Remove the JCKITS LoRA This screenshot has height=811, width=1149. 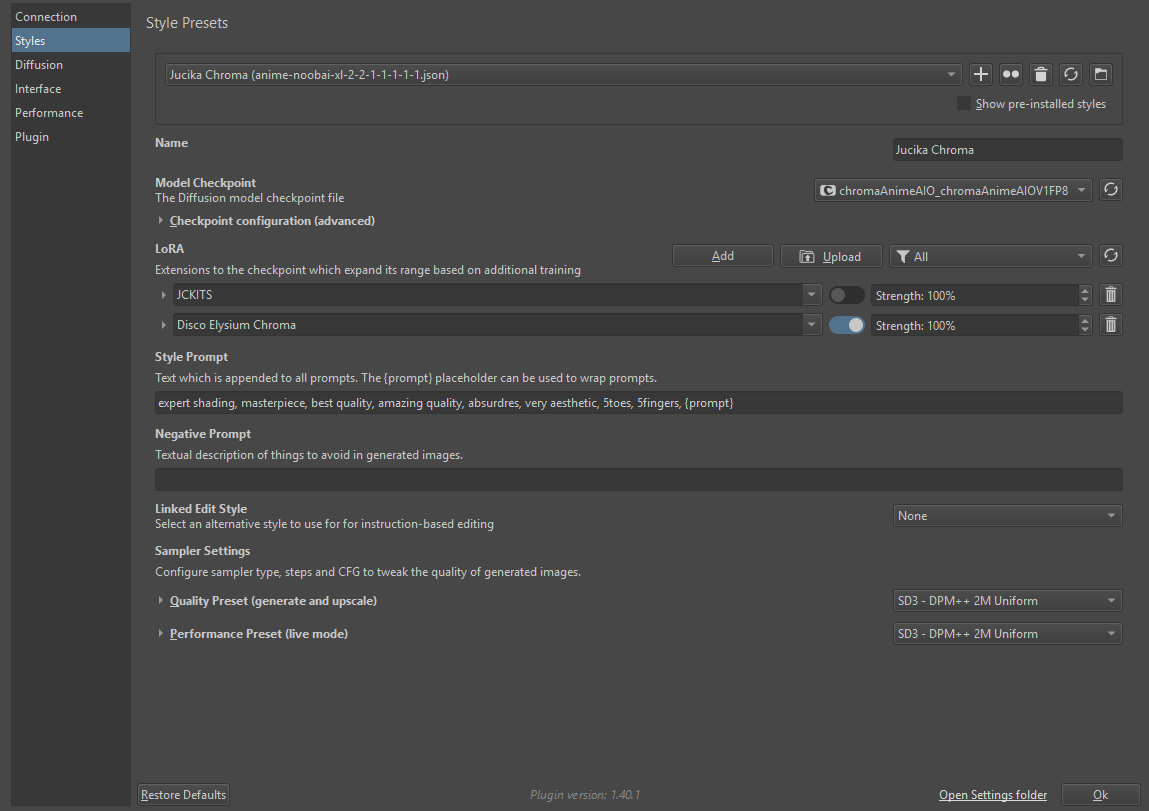tap(1110, 295)
